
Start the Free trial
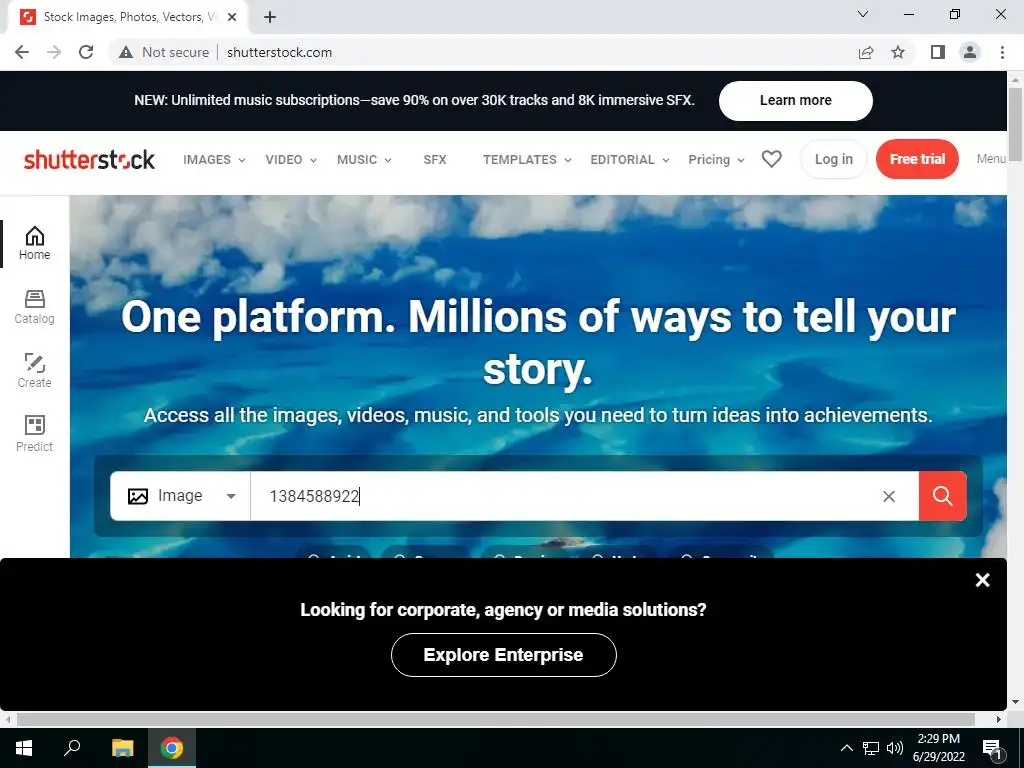pyautogui.click(x=917, y=159)
